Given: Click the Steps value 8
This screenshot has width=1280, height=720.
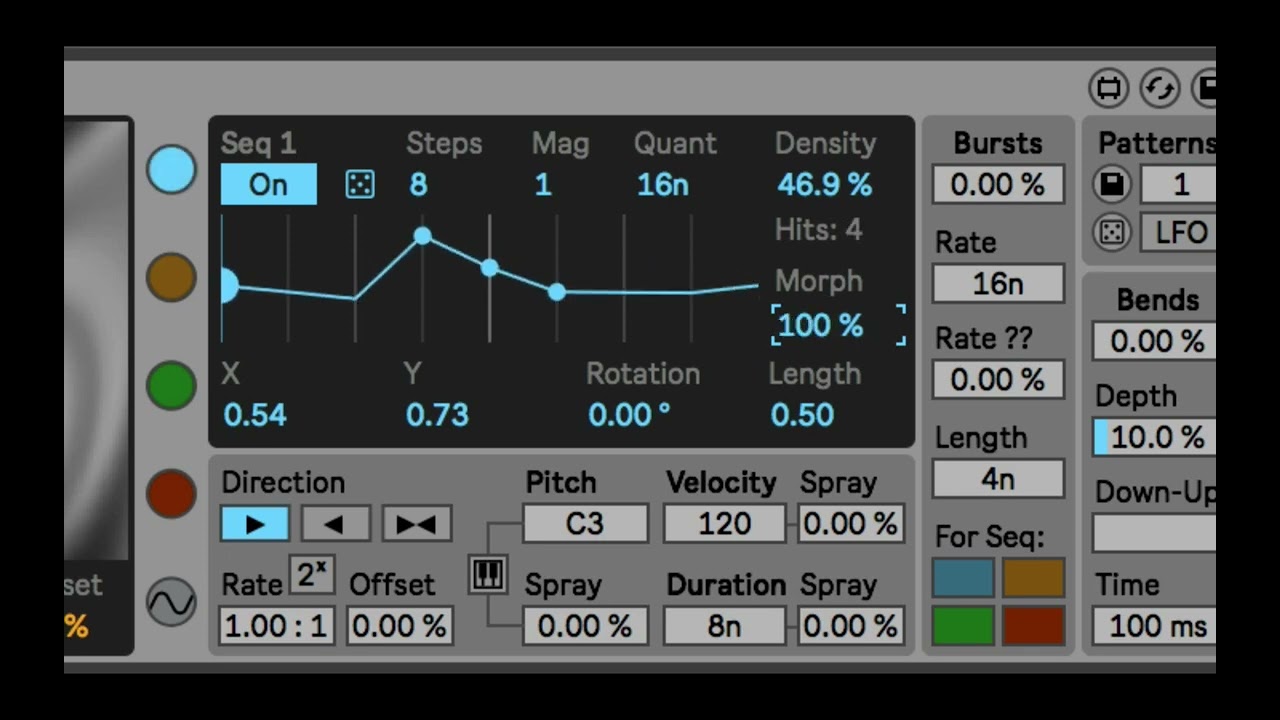Looking at the screenshot, I should [418, 185].
